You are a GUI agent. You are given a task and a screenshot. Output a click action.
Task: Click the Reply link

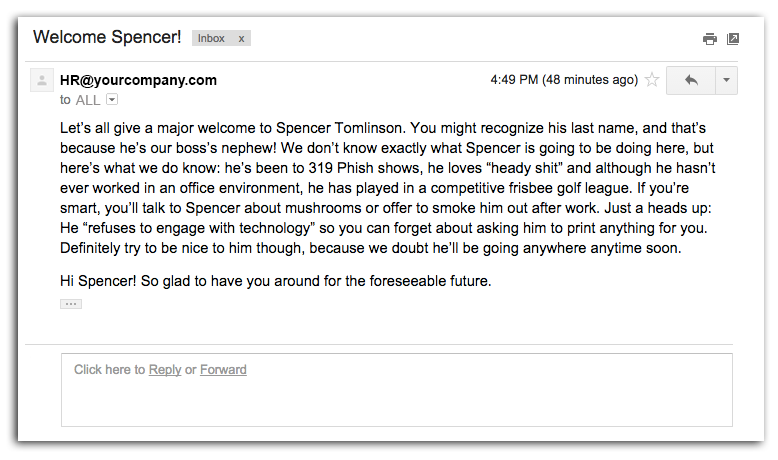pos(165,370)
